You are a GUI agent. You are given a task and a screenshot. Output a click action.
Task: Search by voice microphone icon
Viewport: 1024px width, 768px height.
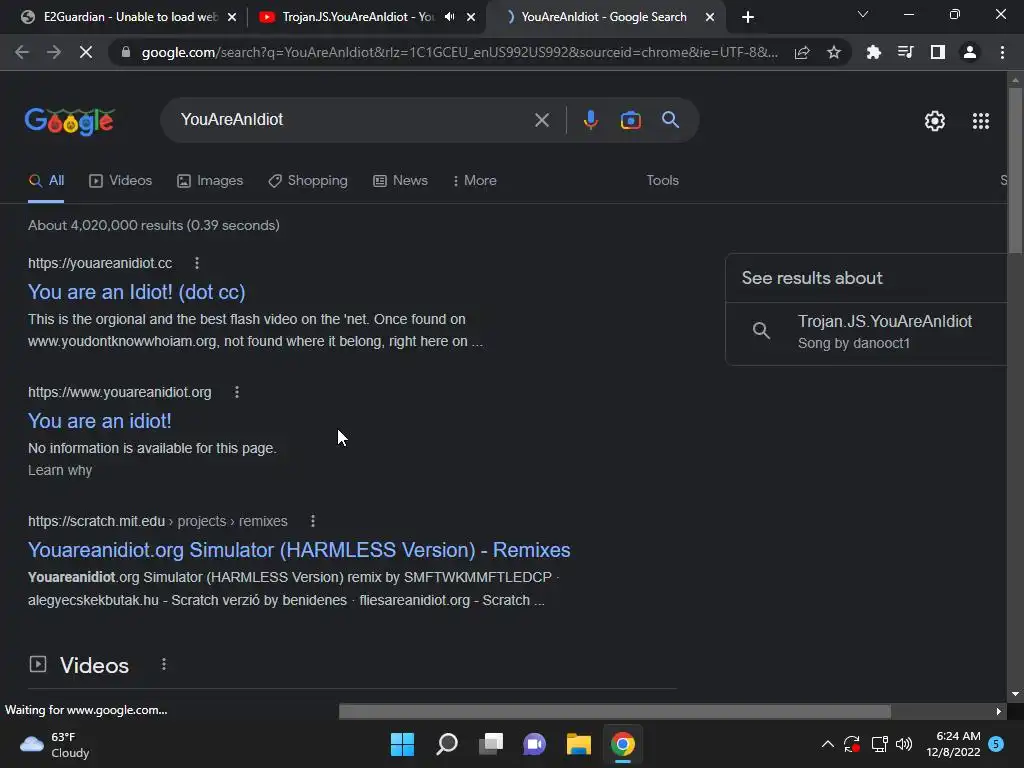590,120
